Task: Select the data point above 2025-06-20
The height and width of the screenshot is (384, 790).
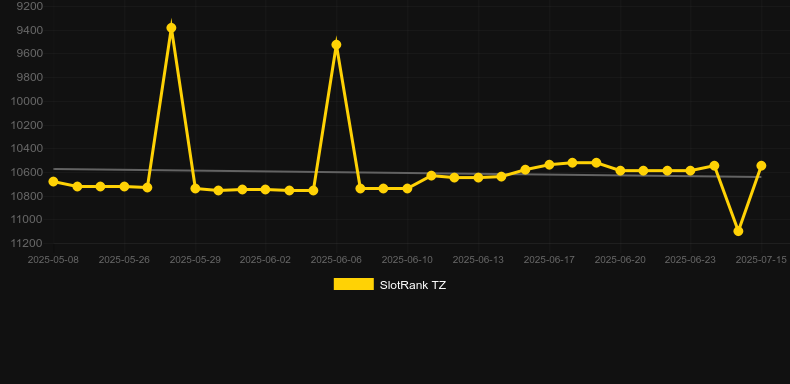Action: click(x=620, y=171)
